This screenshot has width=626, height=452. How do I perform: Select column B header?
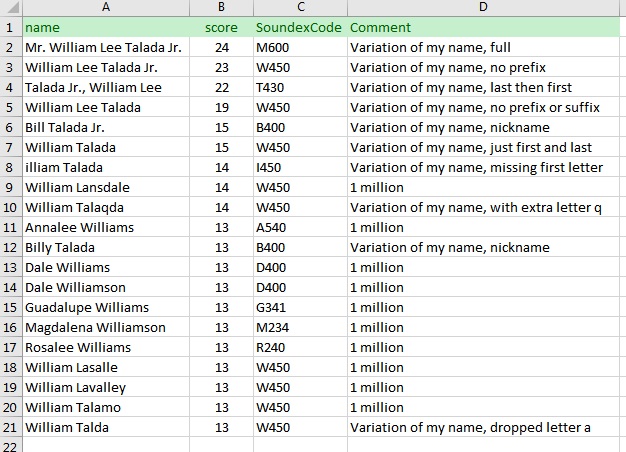pos(220,8)
